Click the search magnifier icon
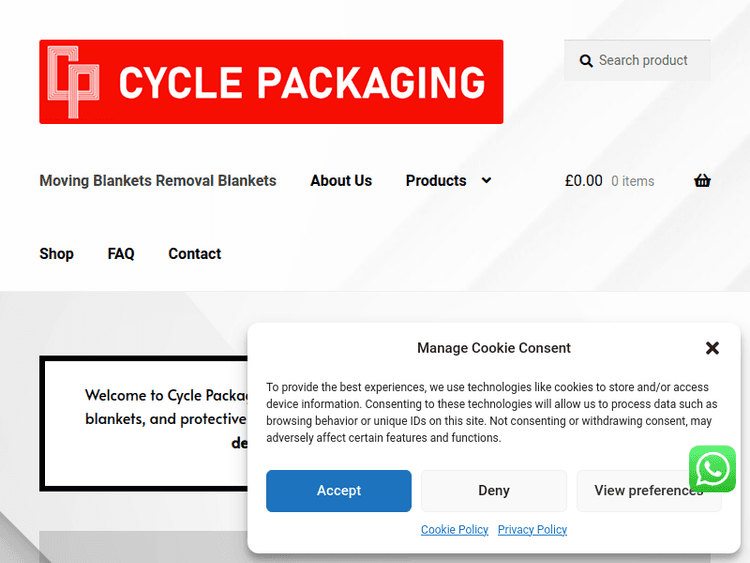Image resolution: width=750 pixels, height=563 pixels. [586, 61]
